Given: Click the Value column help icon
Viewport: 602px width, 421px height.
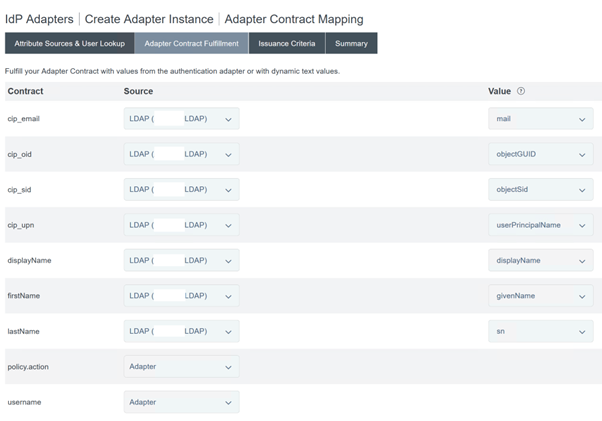Looking at the screenshot, I should [521, 91].
